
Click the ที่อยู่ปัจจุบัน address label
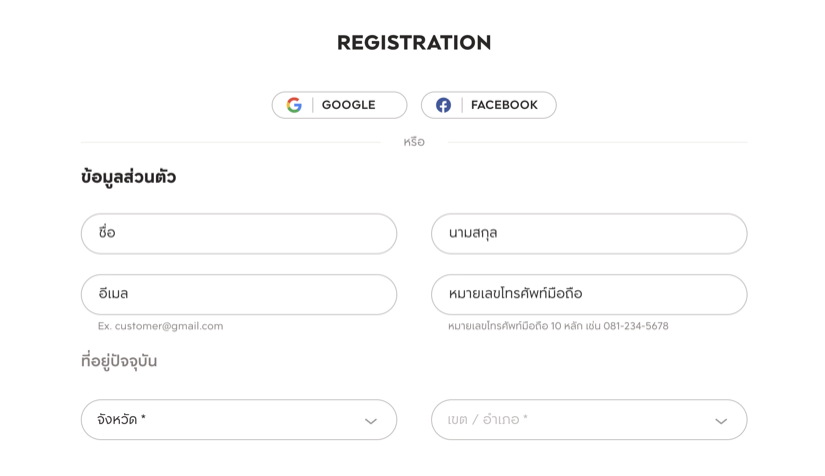tap(119, 361)
